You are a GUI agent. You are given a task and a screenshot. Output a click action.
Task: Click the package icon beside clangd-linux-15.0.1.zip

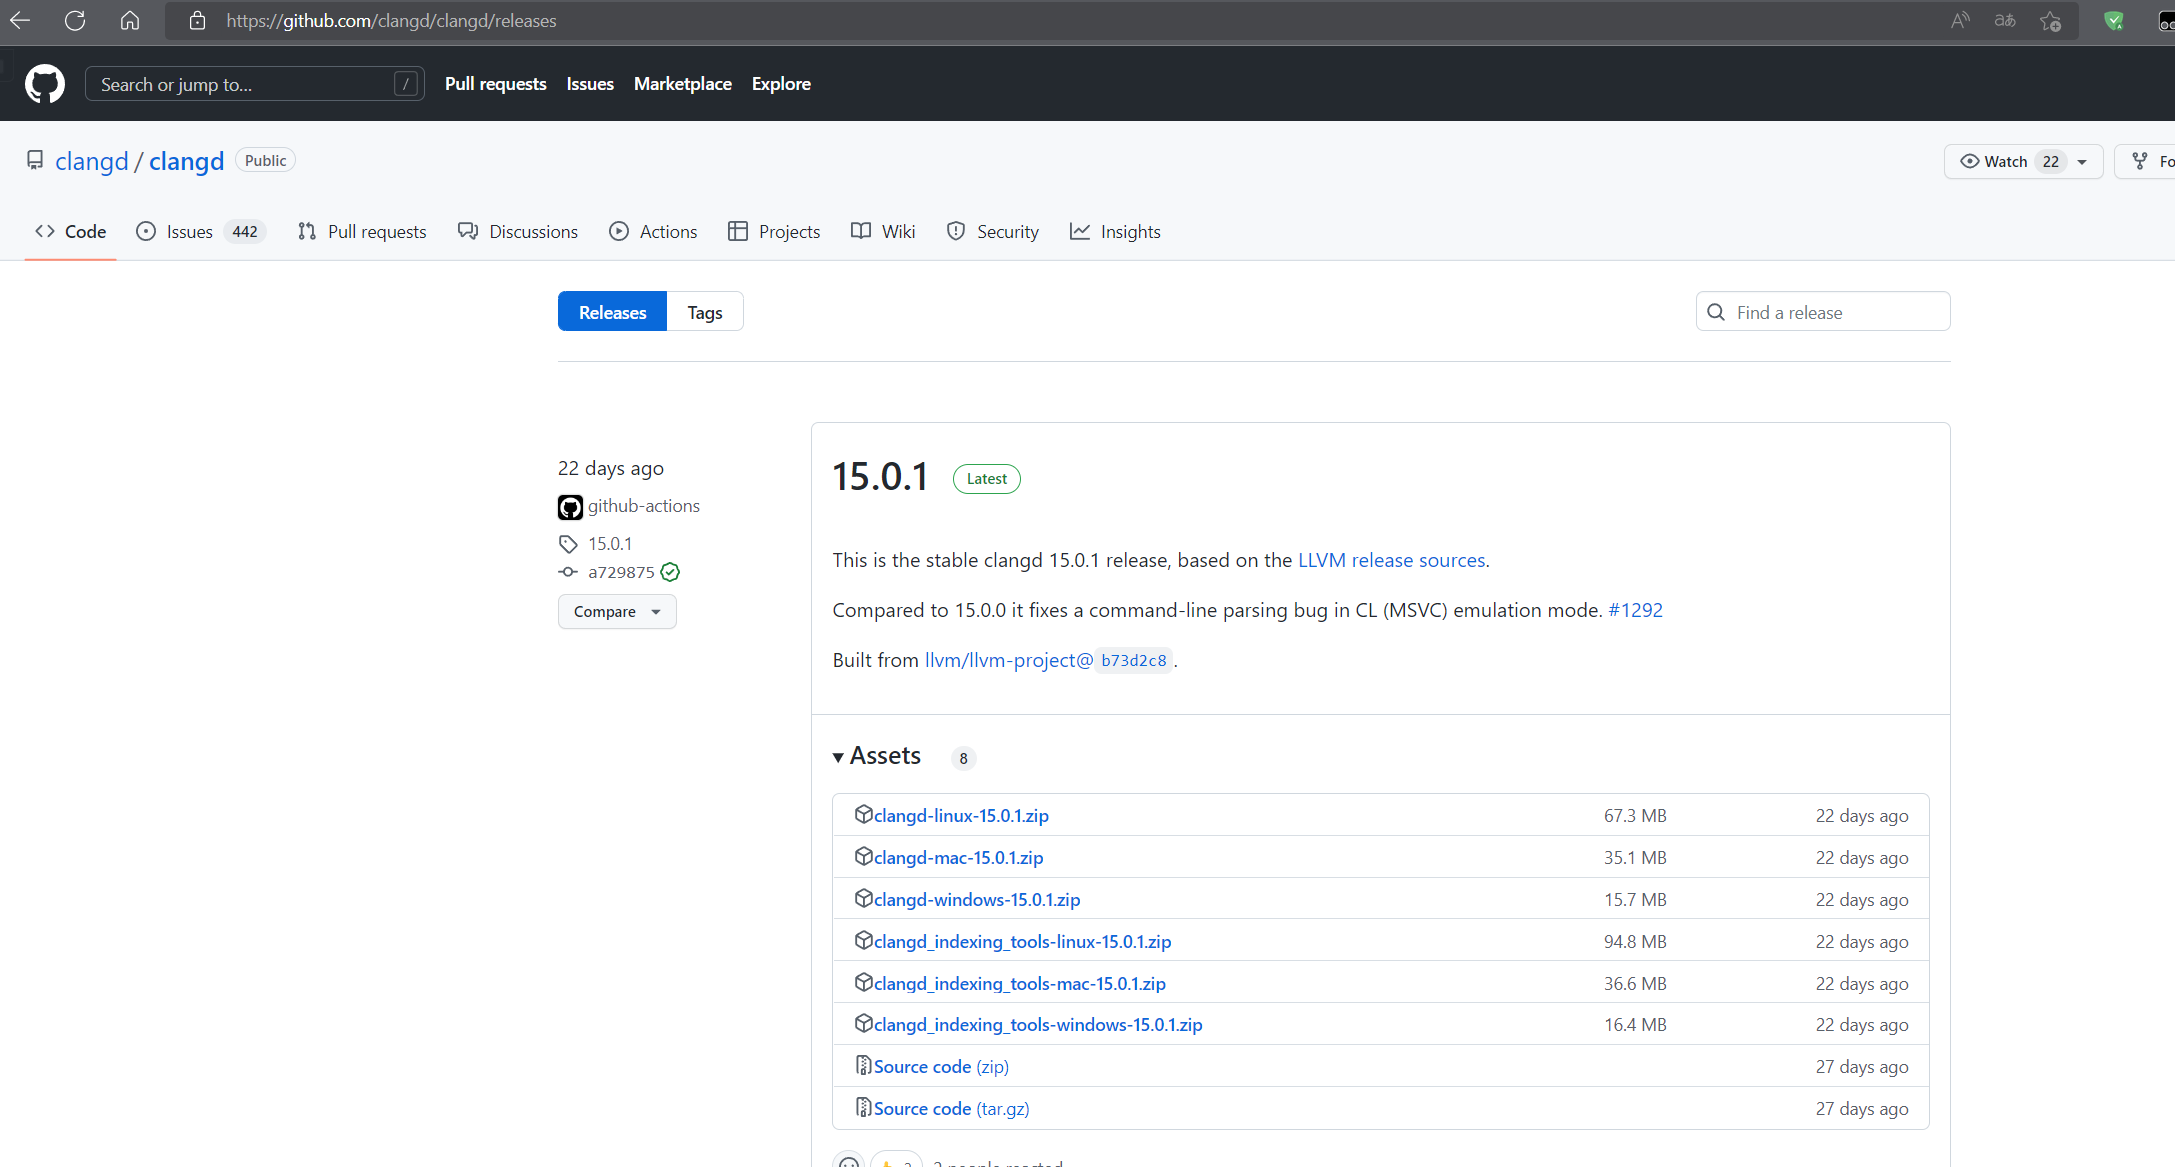863,814
